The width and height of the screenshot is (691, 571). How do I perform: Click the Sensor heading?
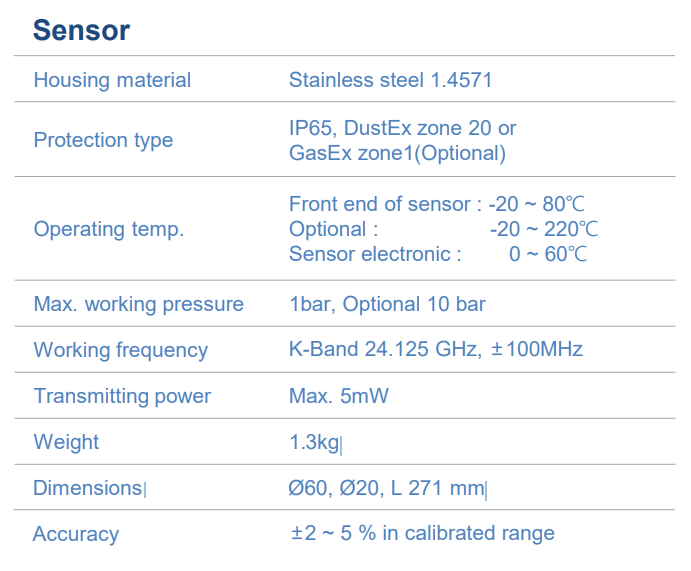(81, 30)
